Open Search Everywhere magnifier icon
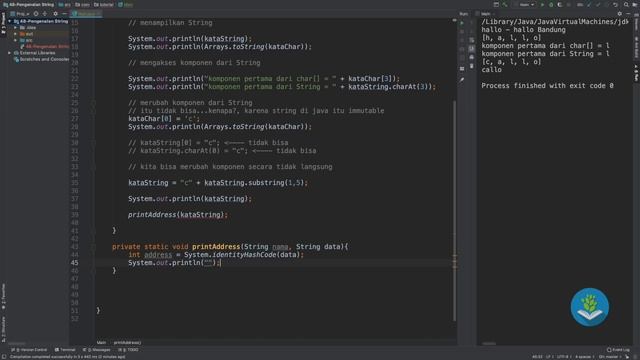 (626, 5)
